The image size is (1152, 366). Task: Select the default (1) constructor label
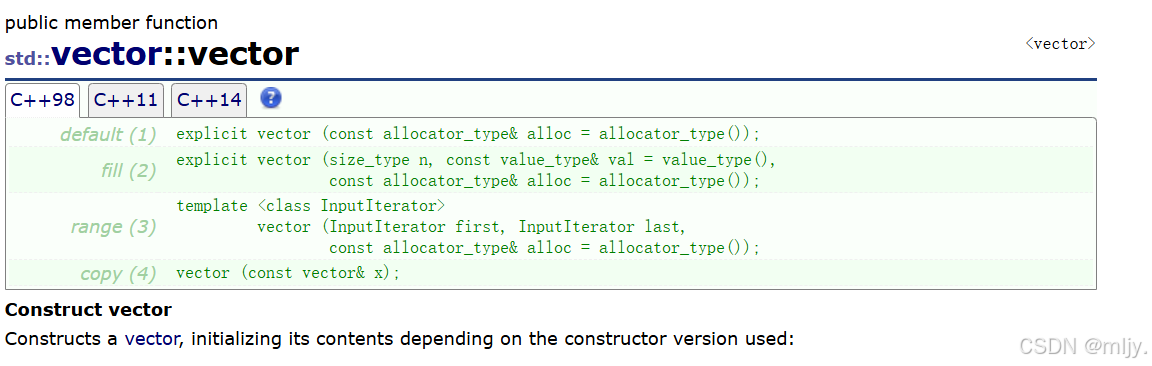point(108,134)
